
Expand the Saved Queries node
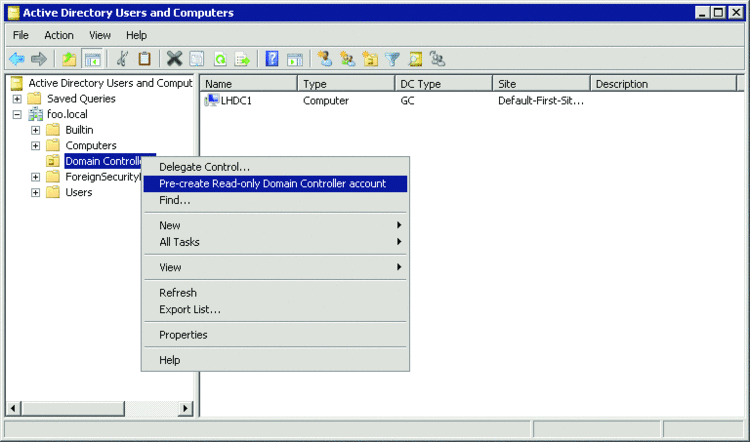coord(17,99)
